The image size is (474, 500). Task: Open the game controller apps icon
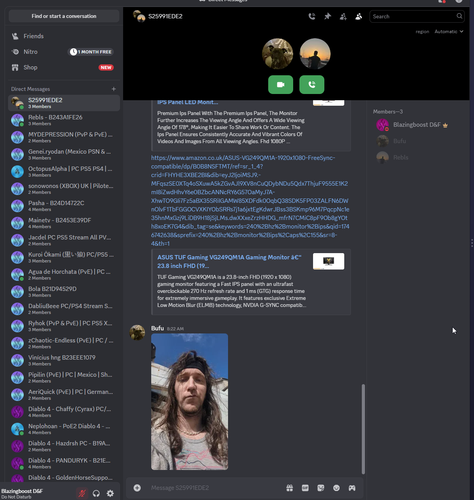(x=352, y=488)
